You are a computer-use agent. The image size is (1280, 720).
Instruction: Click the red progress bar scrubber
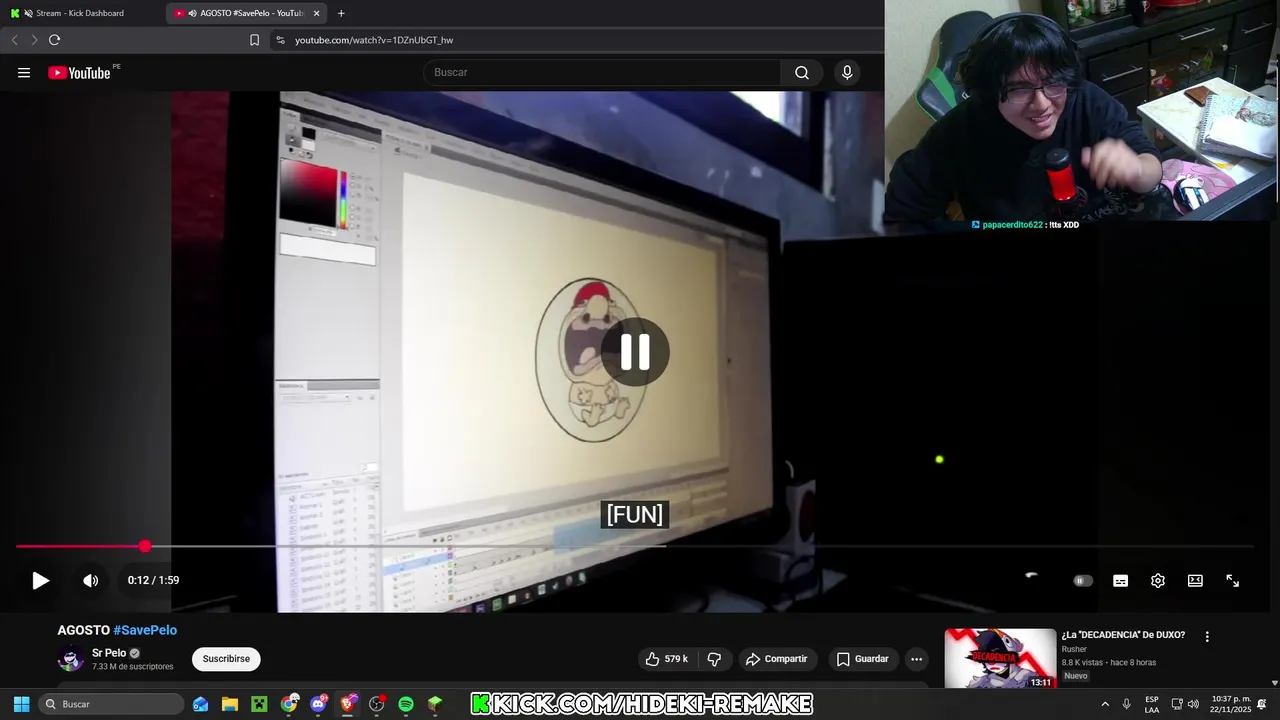145,546
